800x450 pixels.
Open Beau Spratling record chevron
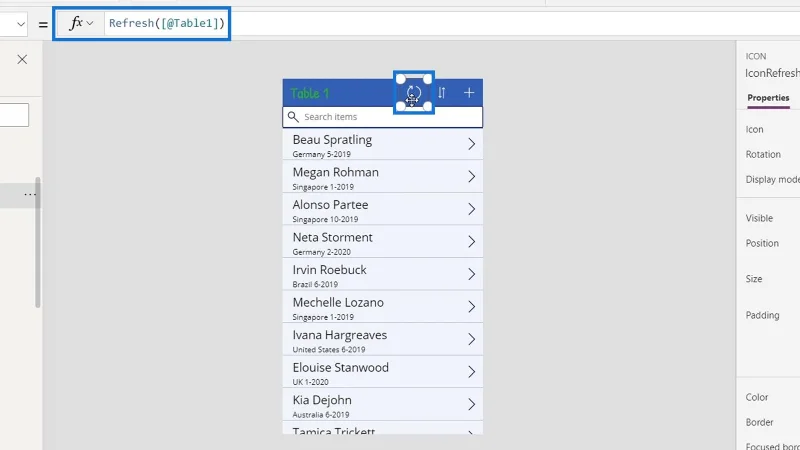[471, 144]
